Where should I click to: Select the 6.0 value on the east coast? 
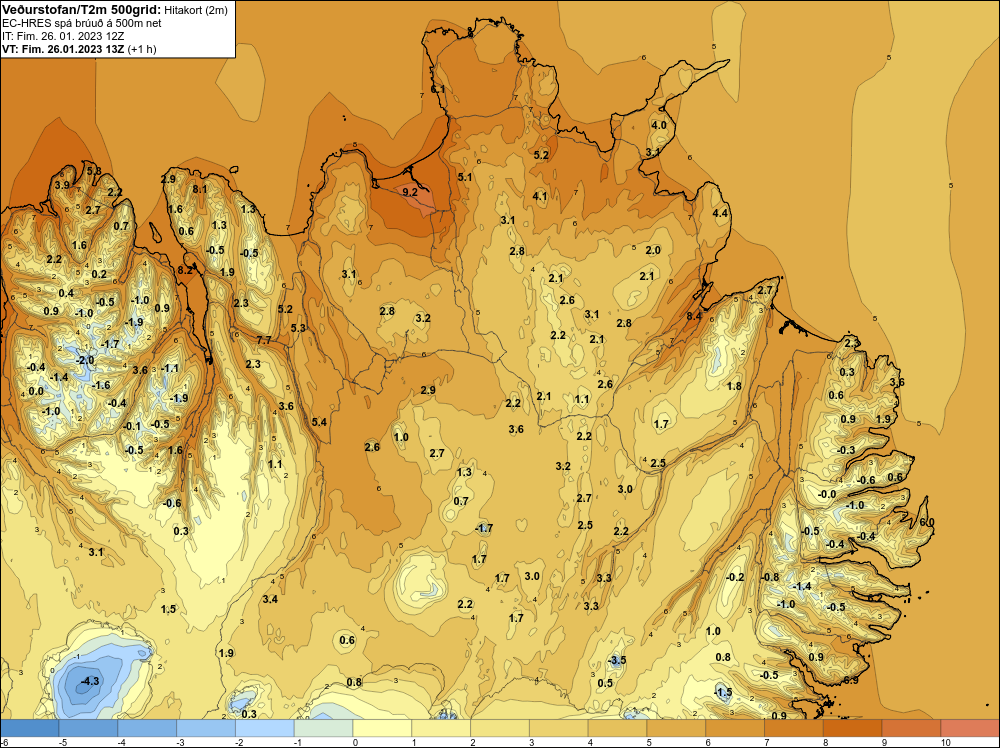(x=927, y=522)
